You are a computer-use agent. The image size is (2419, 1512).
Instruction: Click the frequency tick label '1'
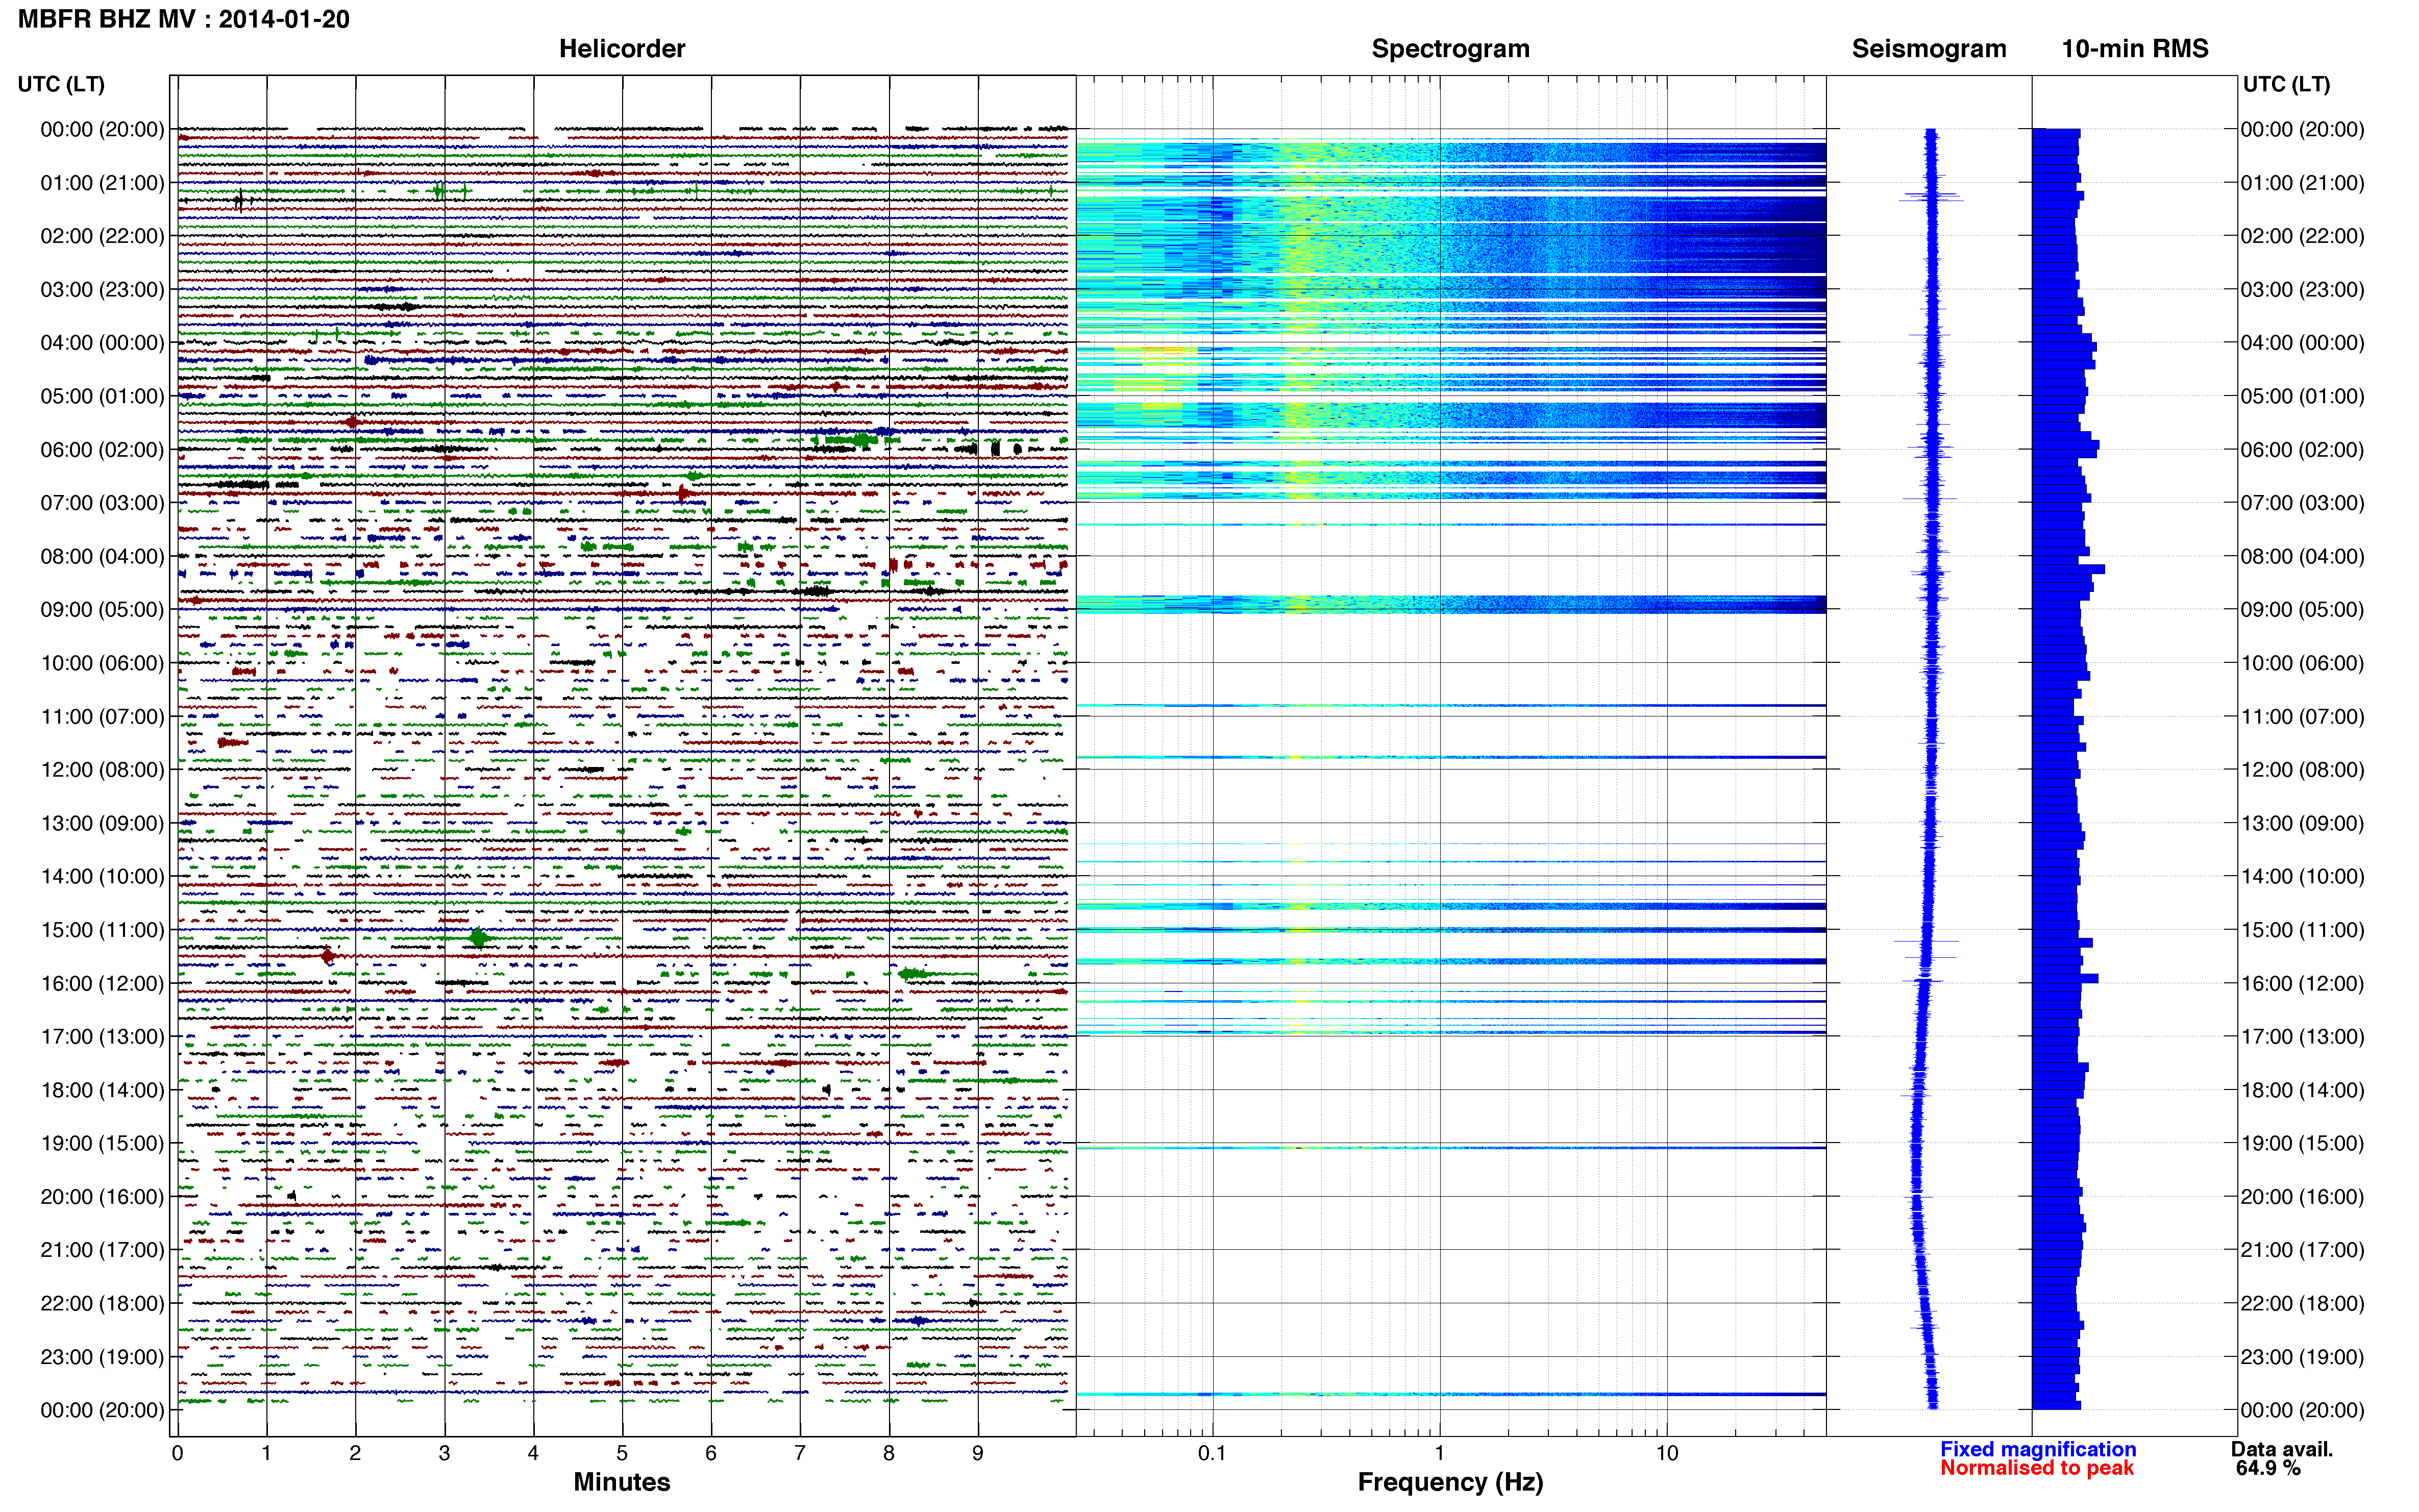coord(1439,1453)
